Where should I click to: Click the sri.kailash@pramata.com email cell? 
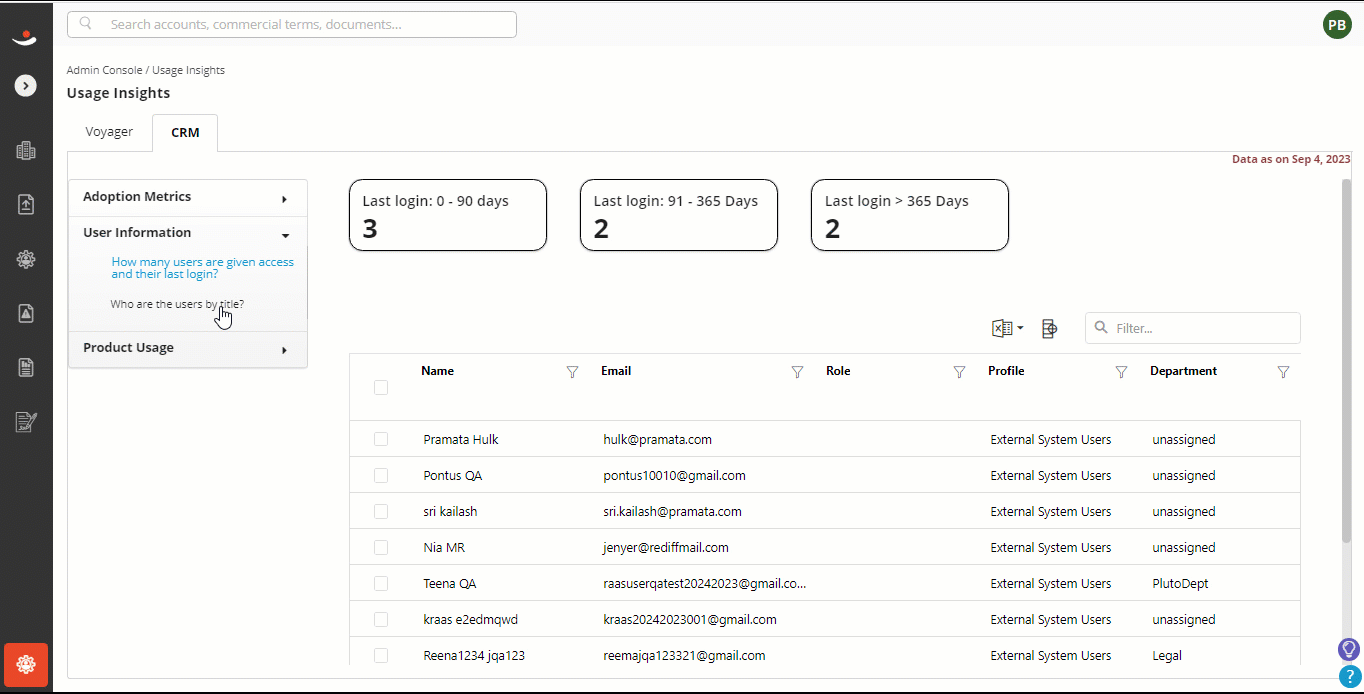point(672,511)
